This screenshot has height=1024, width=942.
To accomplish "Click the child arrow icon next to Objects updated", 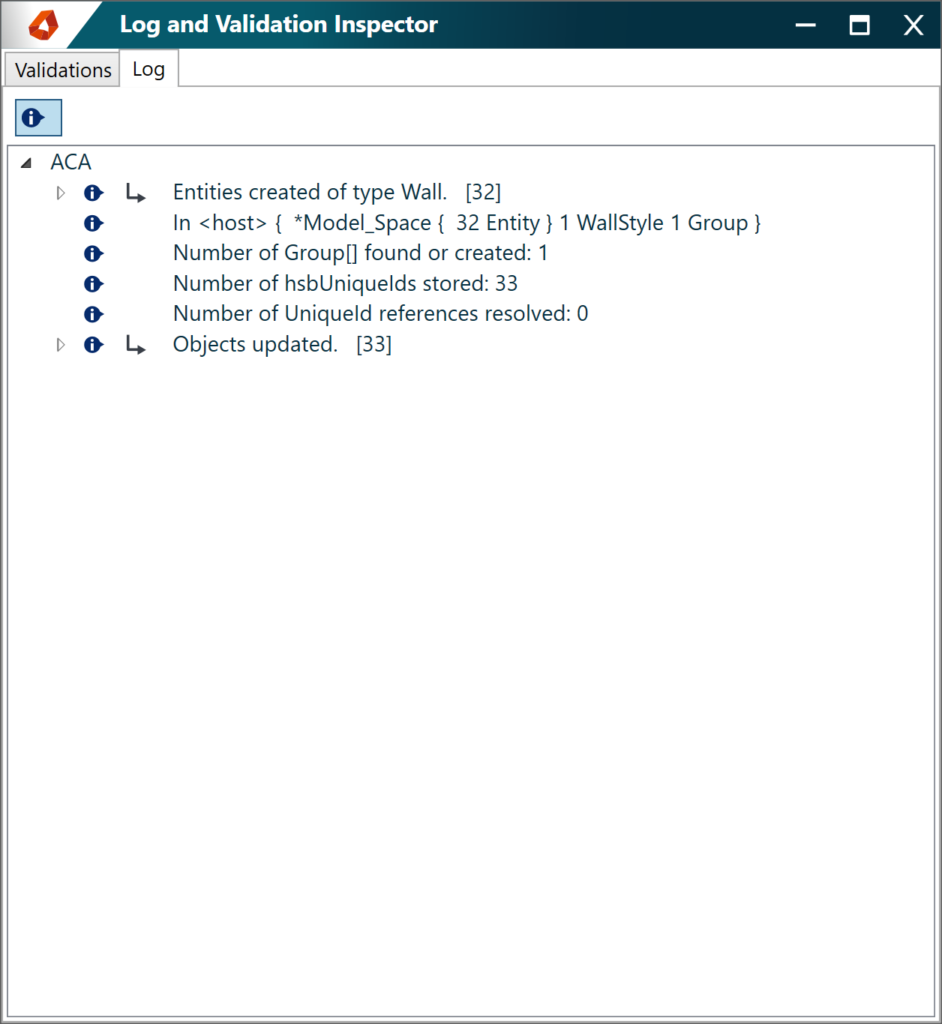I will pos(135,345).
